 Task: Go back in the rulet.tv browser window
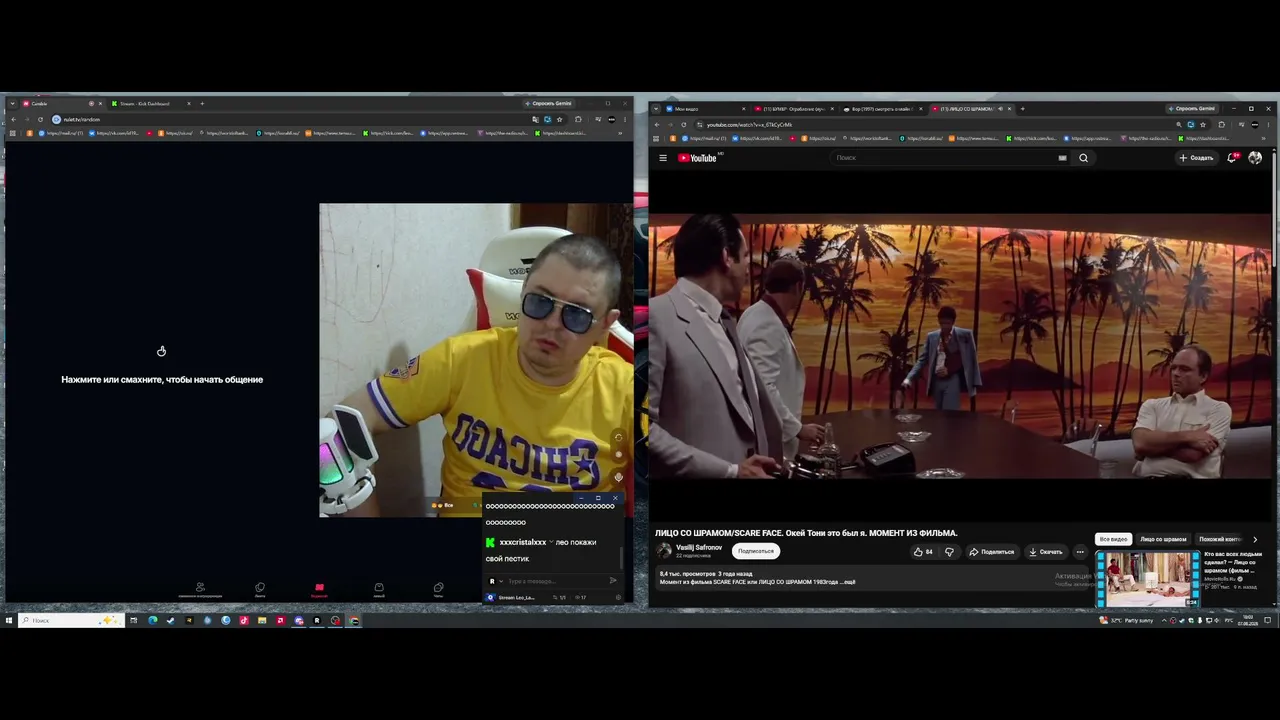point(14,120)
